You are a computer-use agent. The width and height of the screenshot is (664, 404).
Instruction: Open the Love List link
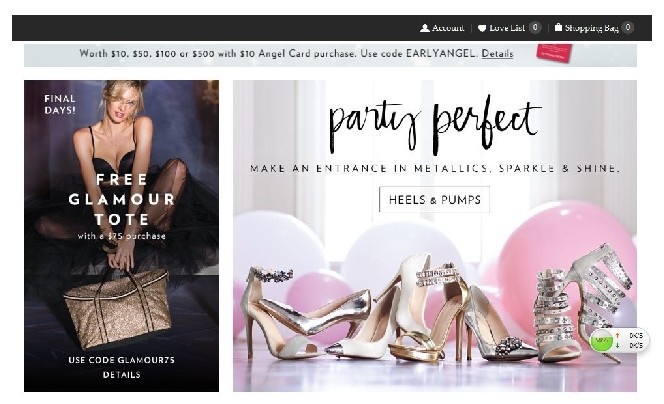507,28
